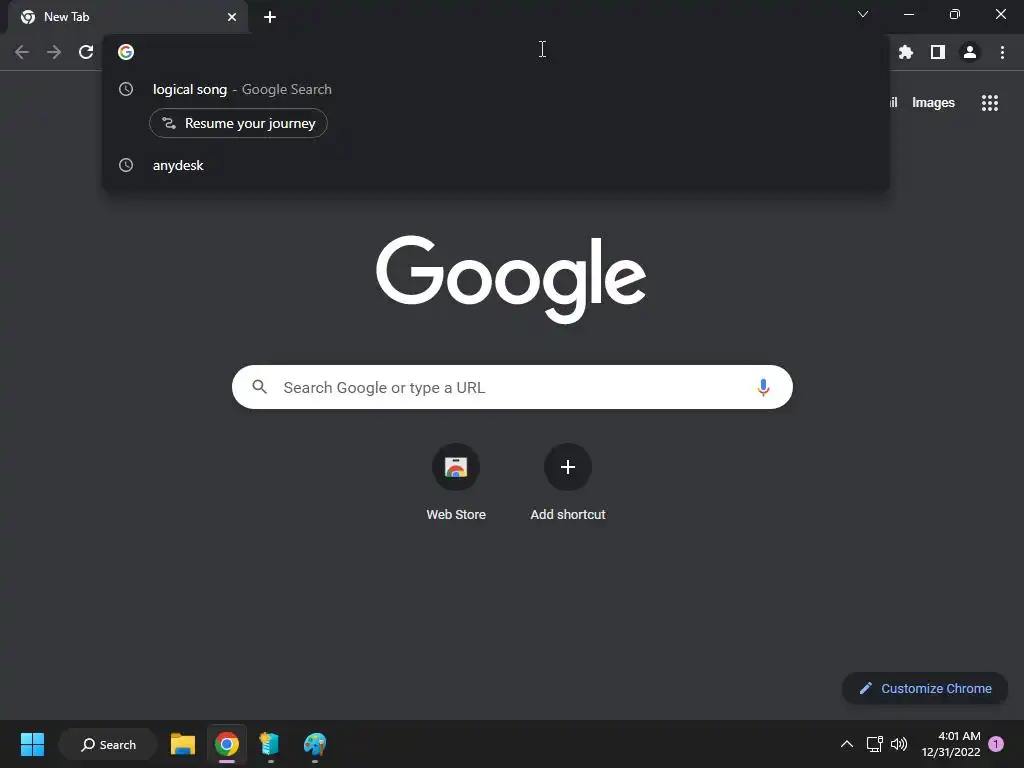Click the Chrome taskbar icon

click(227, 744)
